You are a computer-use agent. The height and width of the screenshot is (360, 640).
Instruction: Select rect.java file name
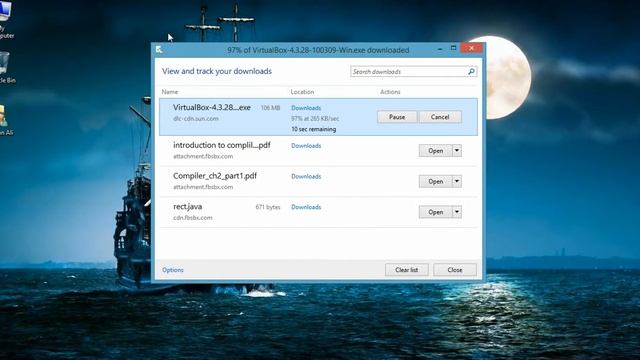(x=187, y=207)
